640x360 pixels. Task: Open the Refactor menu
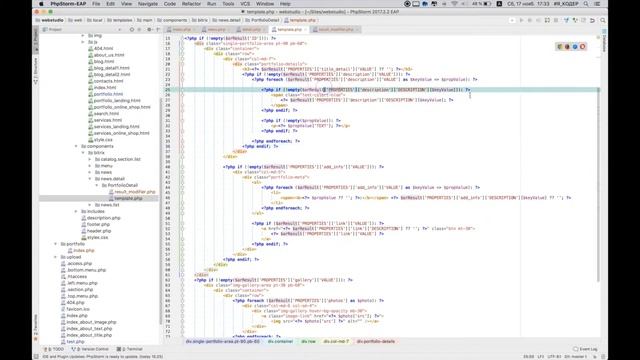191,4
